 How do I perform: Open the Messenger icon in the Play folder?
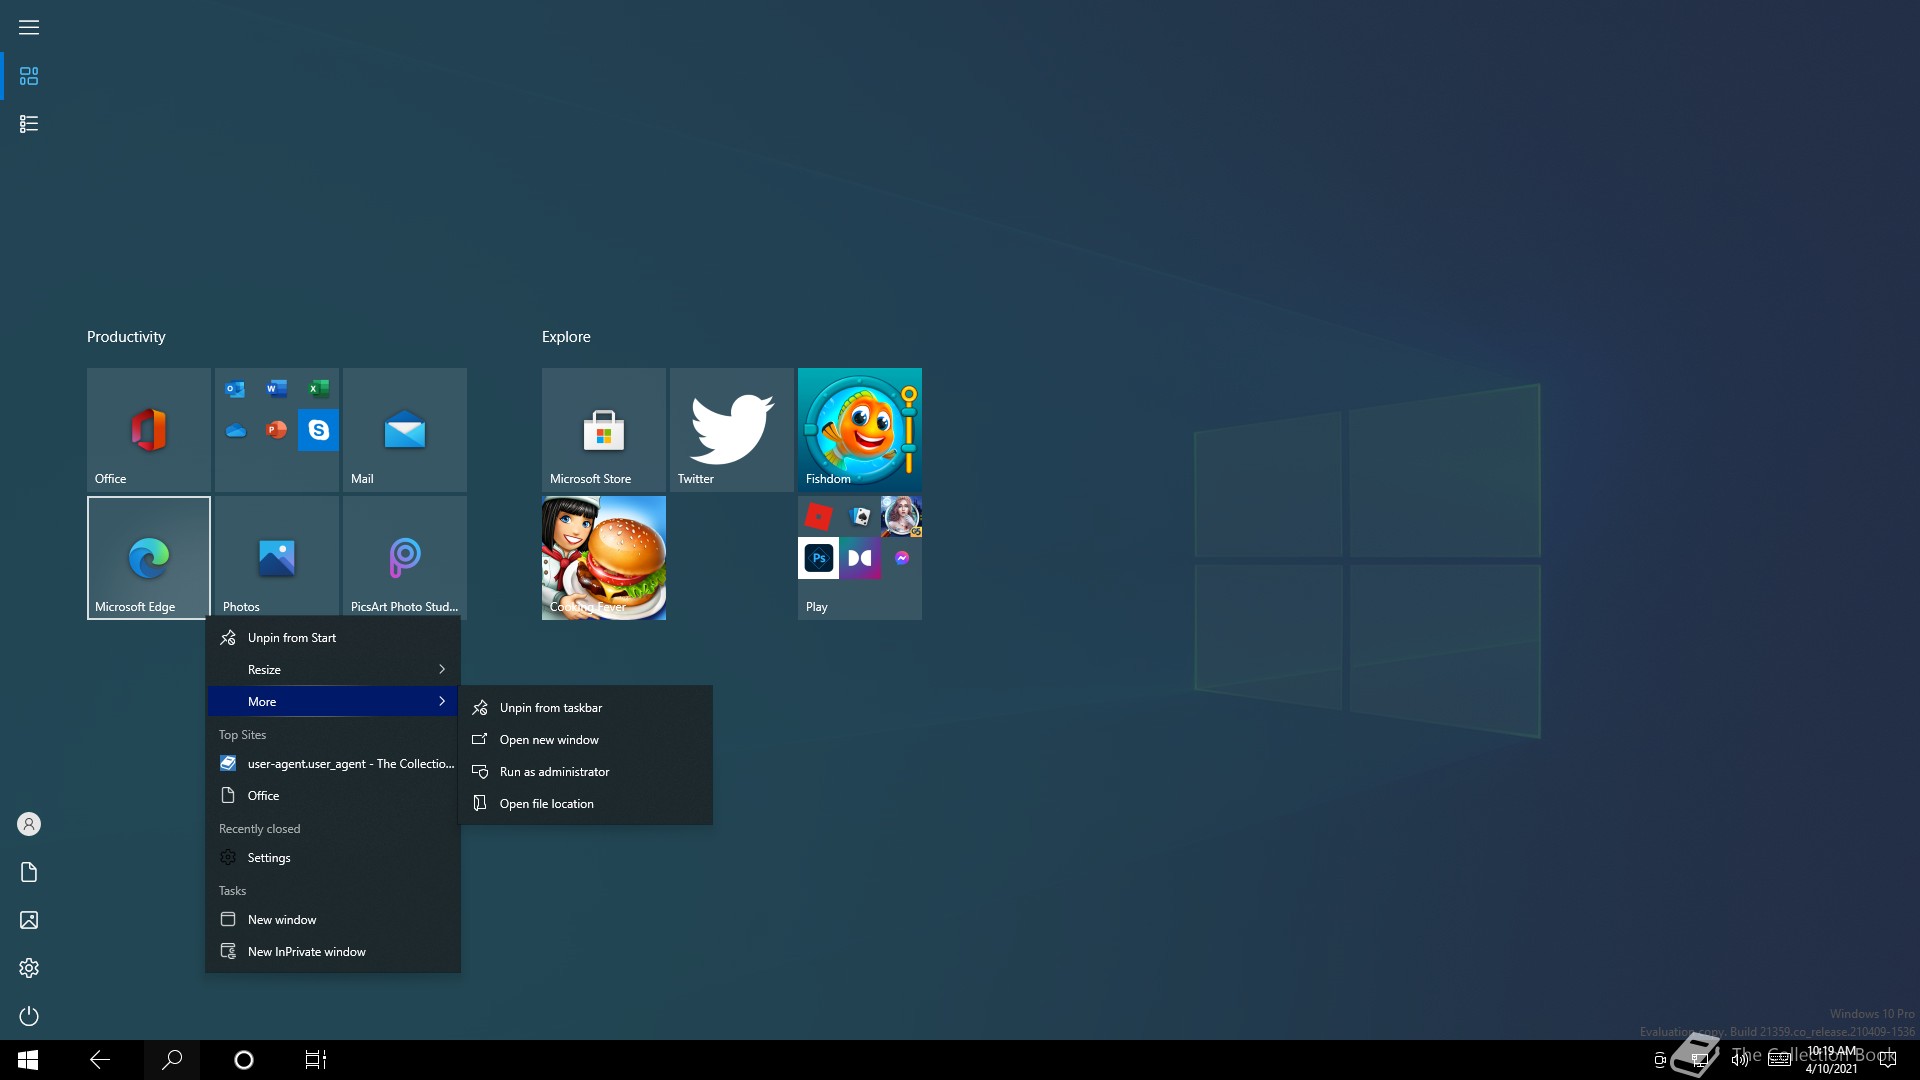click(902, 558)
